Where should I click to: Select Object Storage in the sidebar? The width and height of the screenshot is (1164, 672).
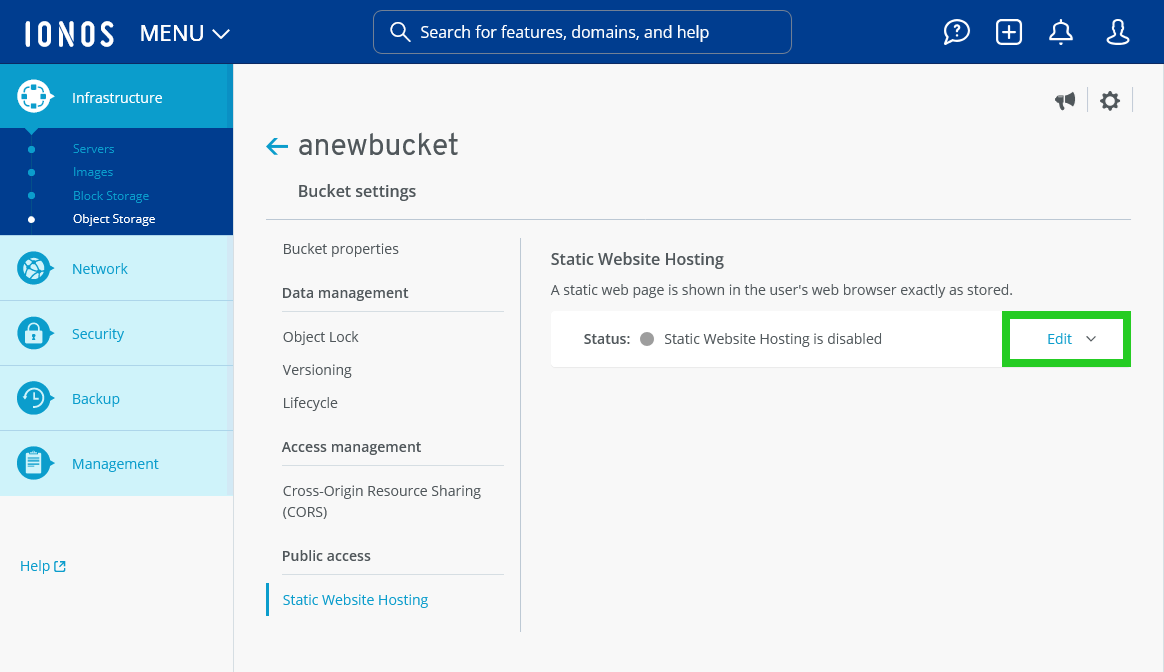[113, 218]
